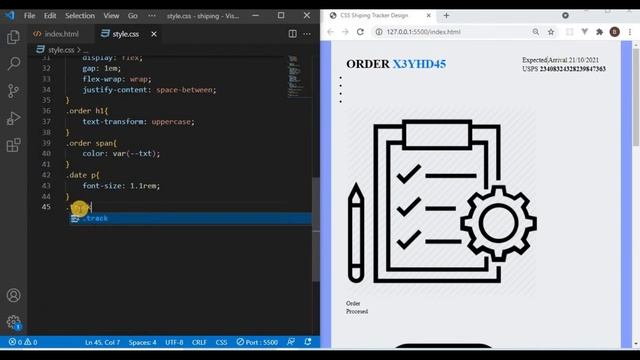Click line number 37 in gutter

pyautogui.click(x=46, y=122)
